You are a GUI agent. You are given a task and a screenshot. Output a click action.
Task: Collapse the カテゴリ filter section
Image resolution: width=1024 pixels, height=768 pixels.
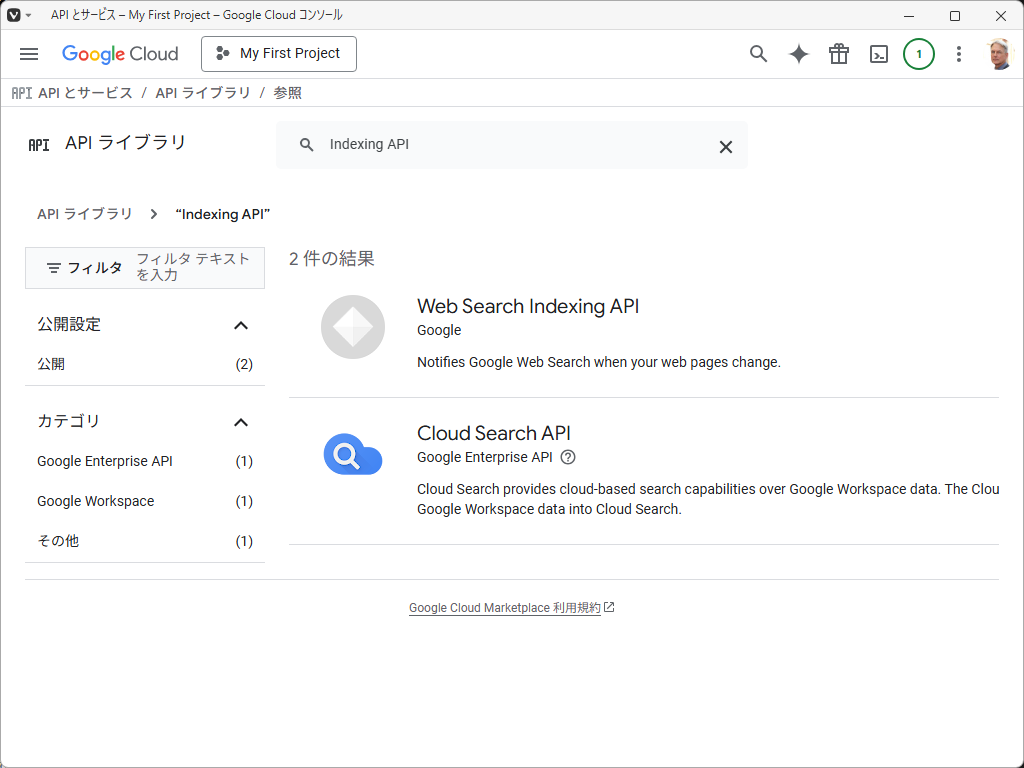[240, 422]
